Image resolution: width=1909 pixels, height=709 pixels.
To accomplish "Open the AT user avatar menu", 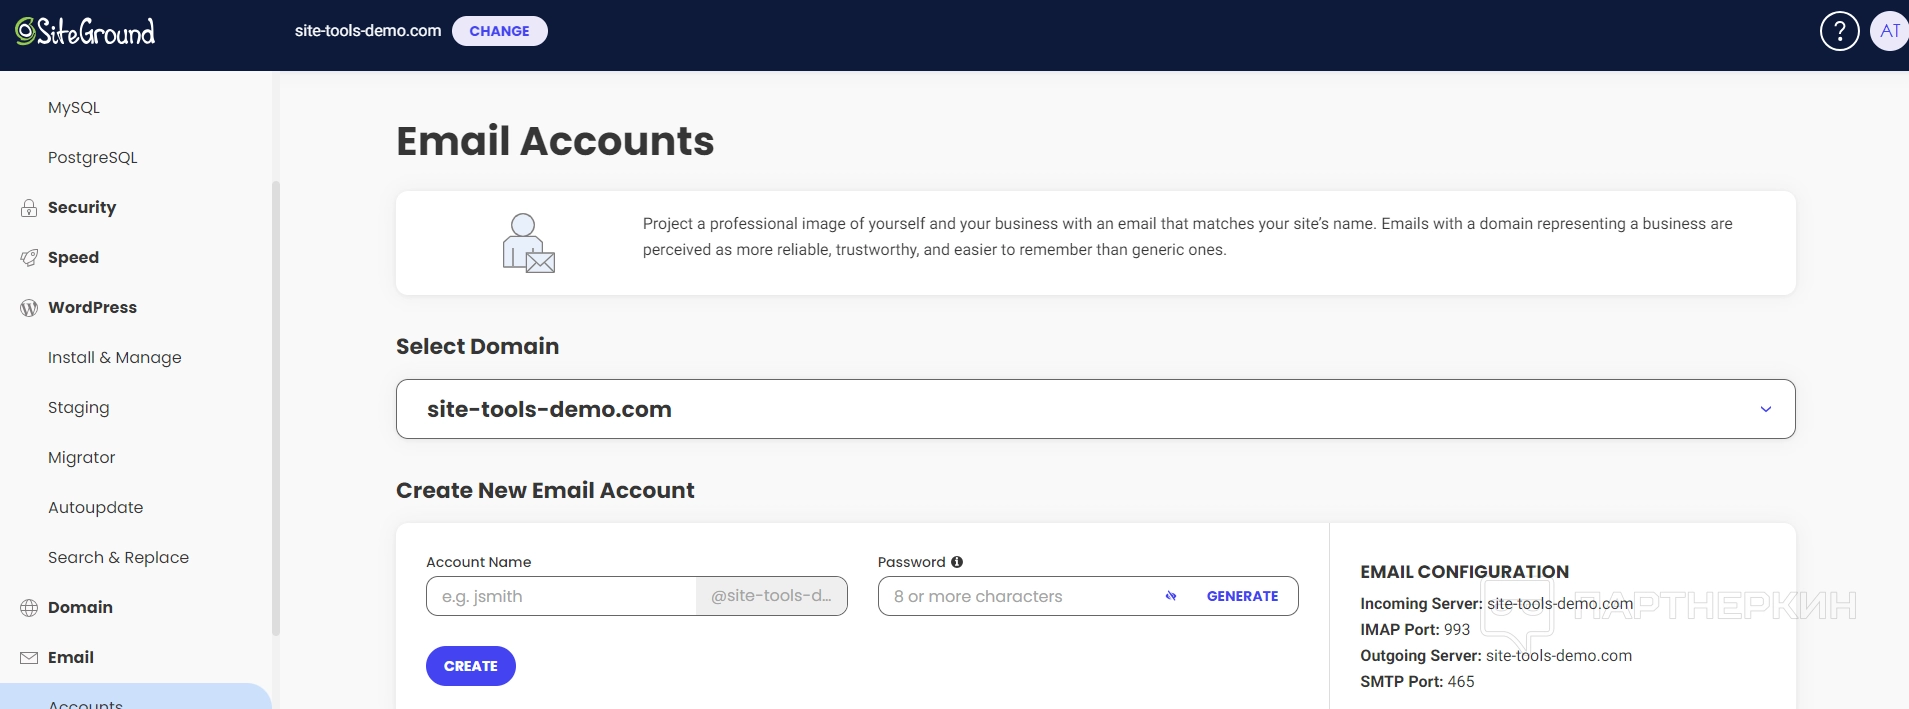I will (1889, 31).
